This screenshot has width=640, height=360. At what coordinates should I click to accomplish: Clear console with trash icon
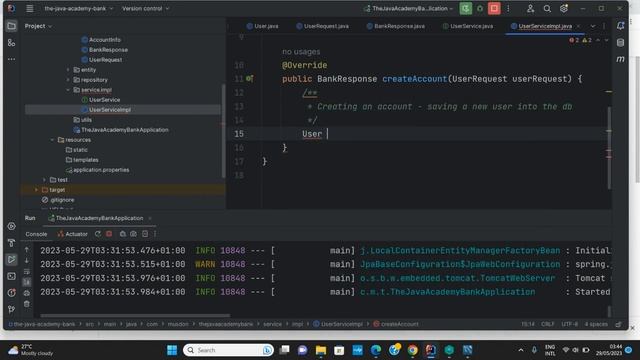[27, 304]
